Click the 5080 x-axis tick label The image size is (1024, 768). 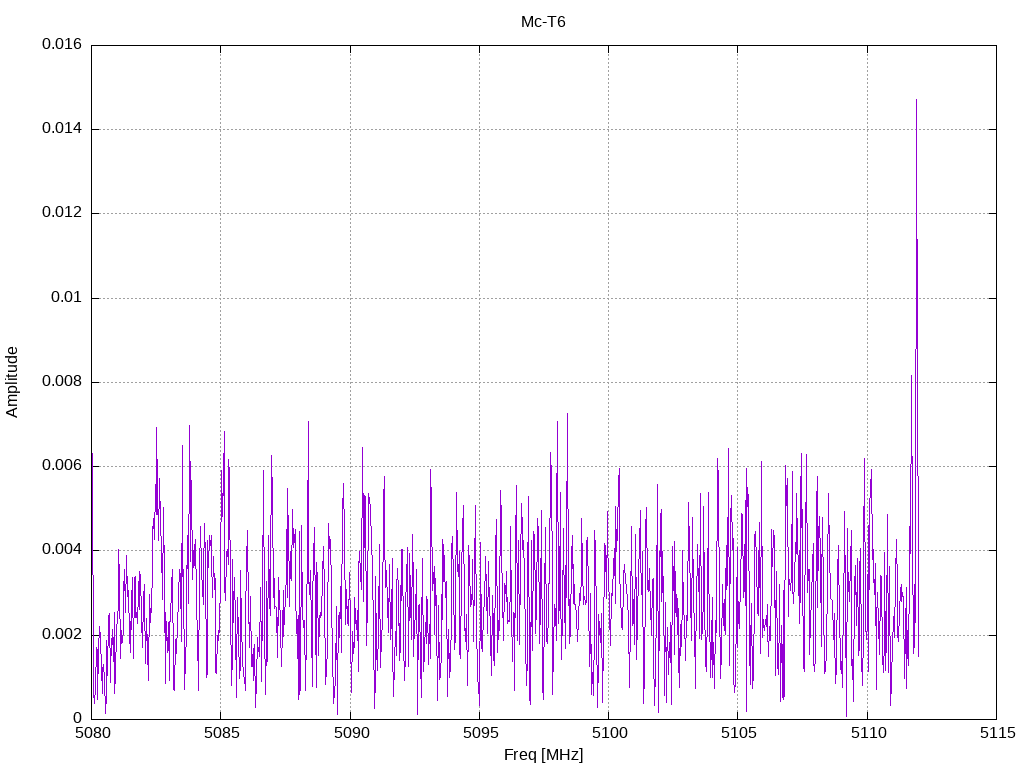(x=92, y=734)
